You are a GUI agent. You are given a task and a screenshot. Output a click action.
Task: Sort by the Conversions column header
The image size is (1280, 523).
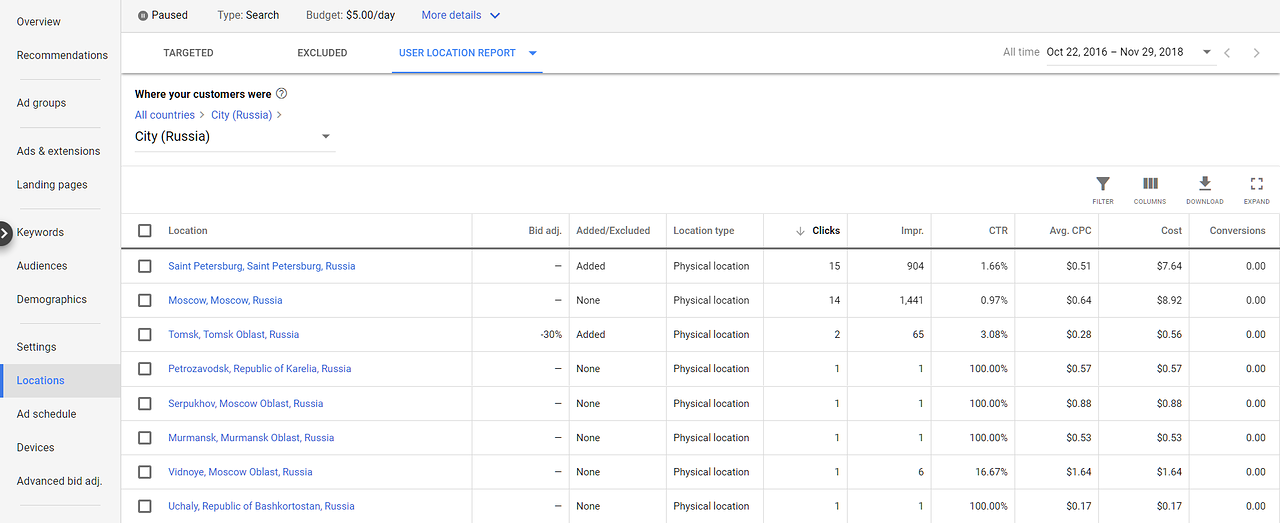(x=1237, y=231)
